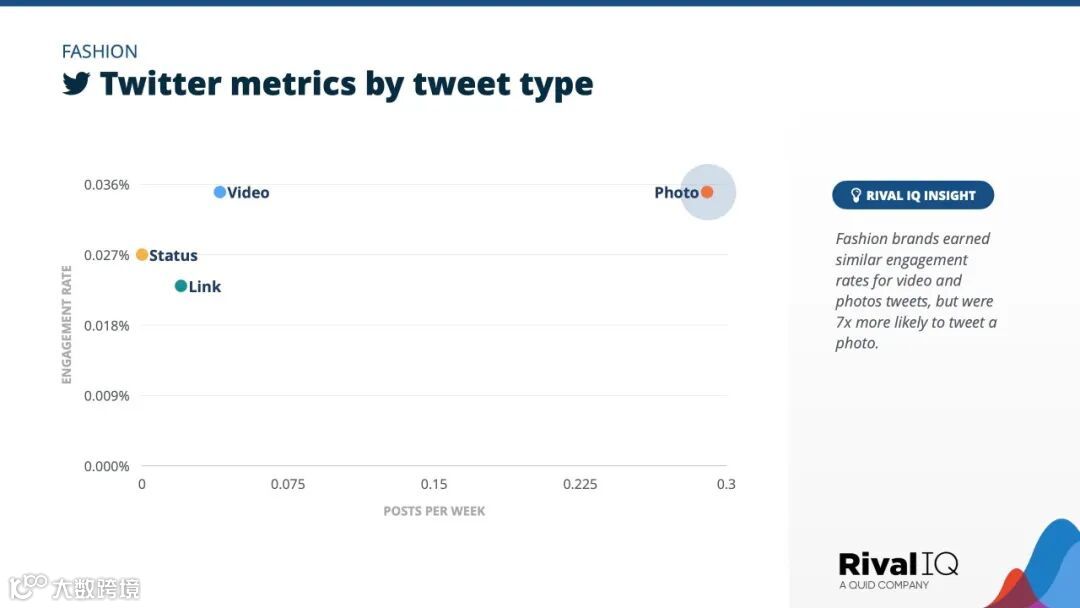Click the insight paragraph about fashion brands
The height and width of the screenshot is (608, 1080).
pyautogui.click(x=915, y=290)
